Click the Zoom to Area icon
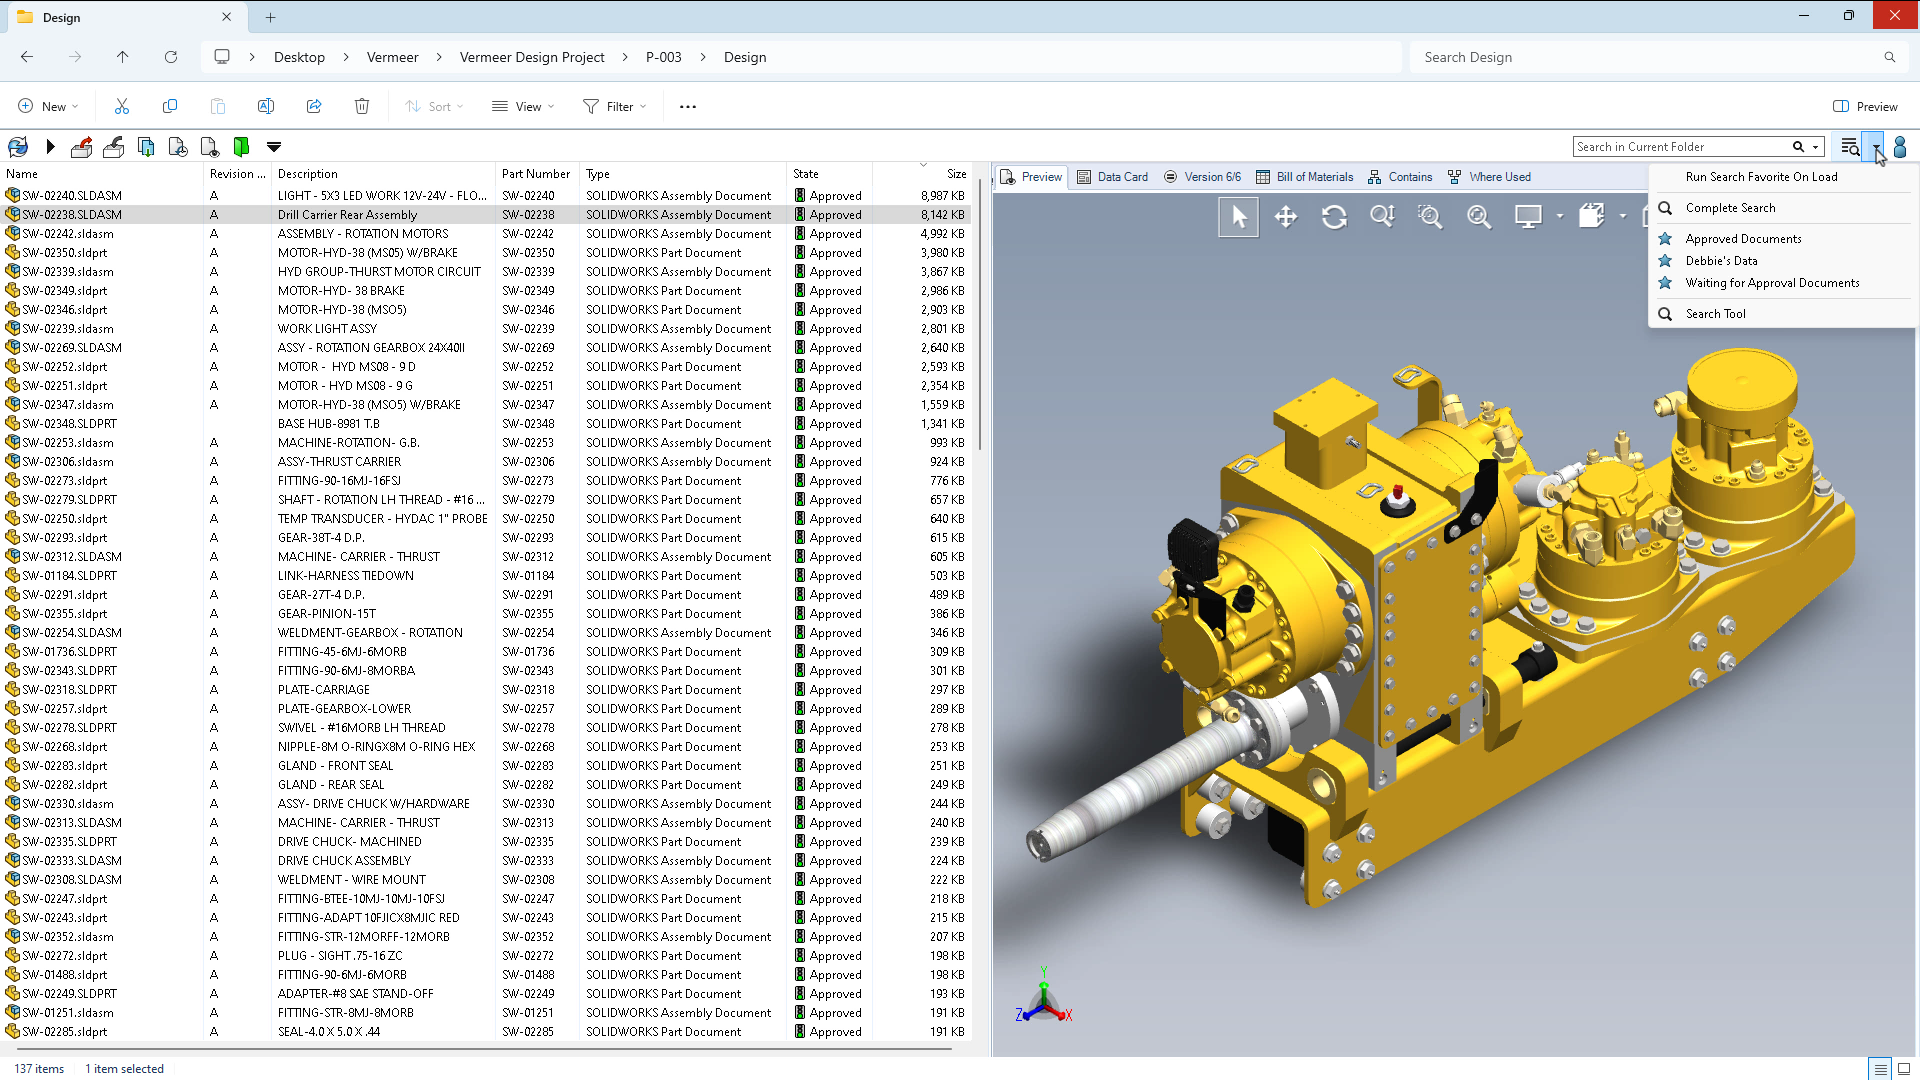 (1430, 217)
